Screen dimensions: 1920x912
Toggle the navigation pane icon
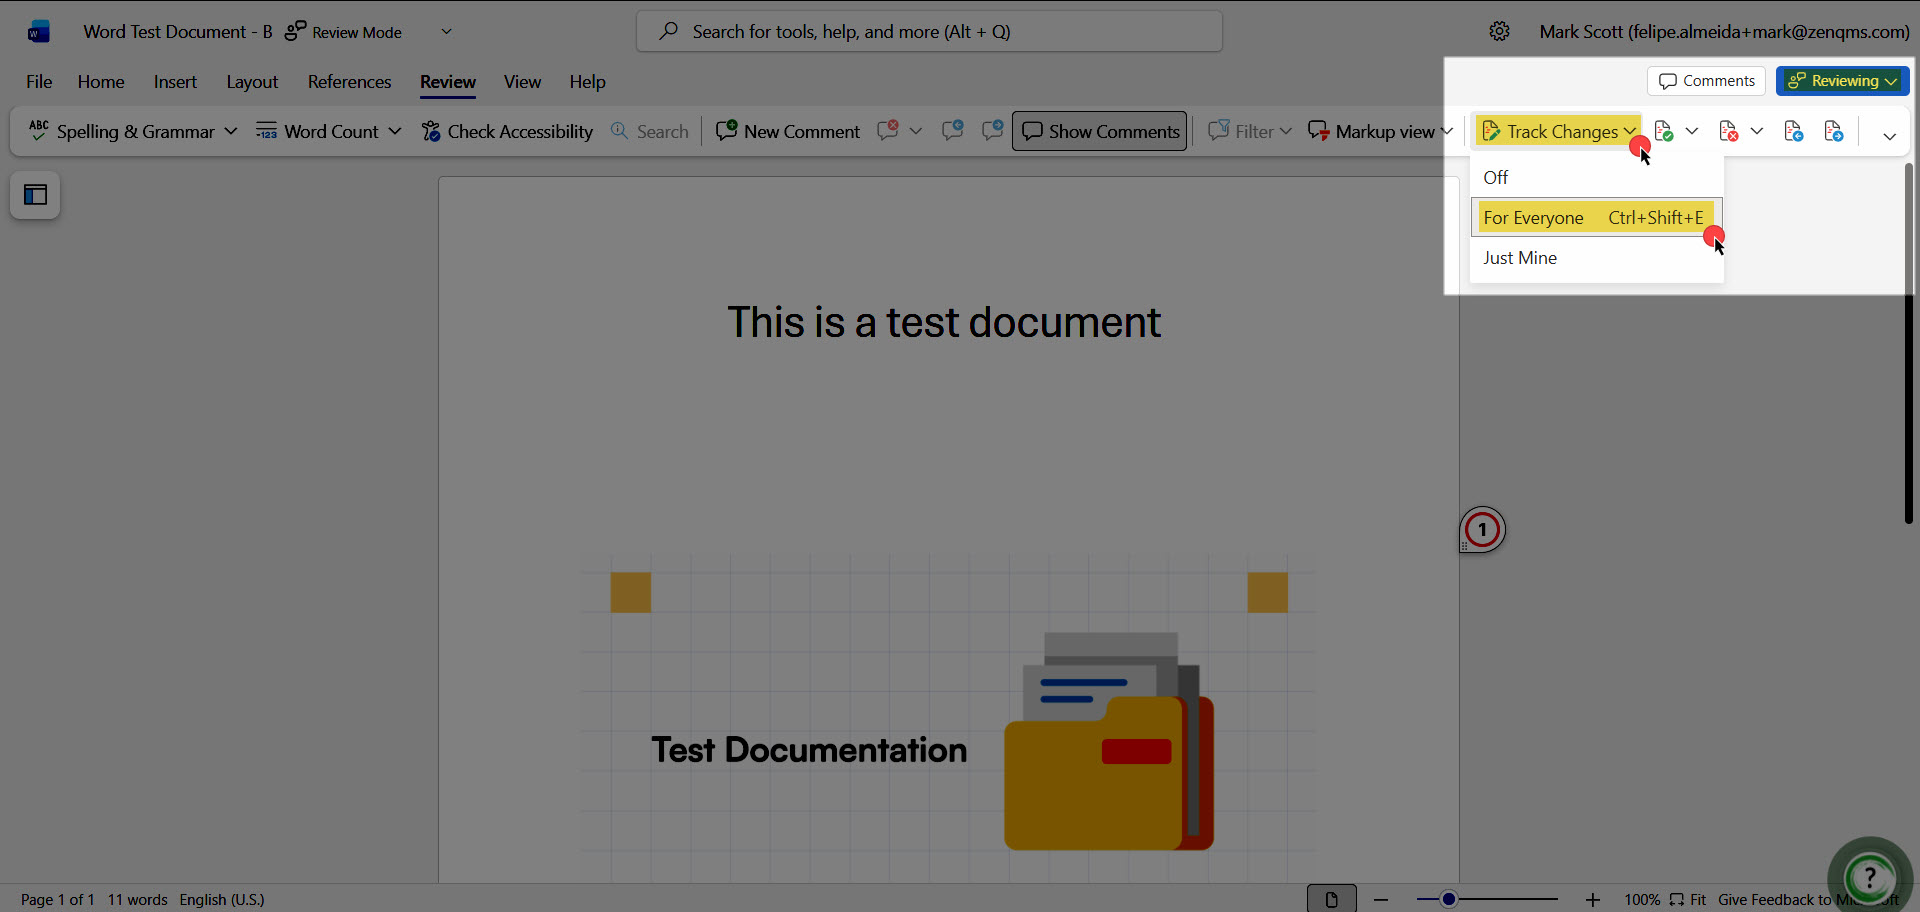pos(35,195)
